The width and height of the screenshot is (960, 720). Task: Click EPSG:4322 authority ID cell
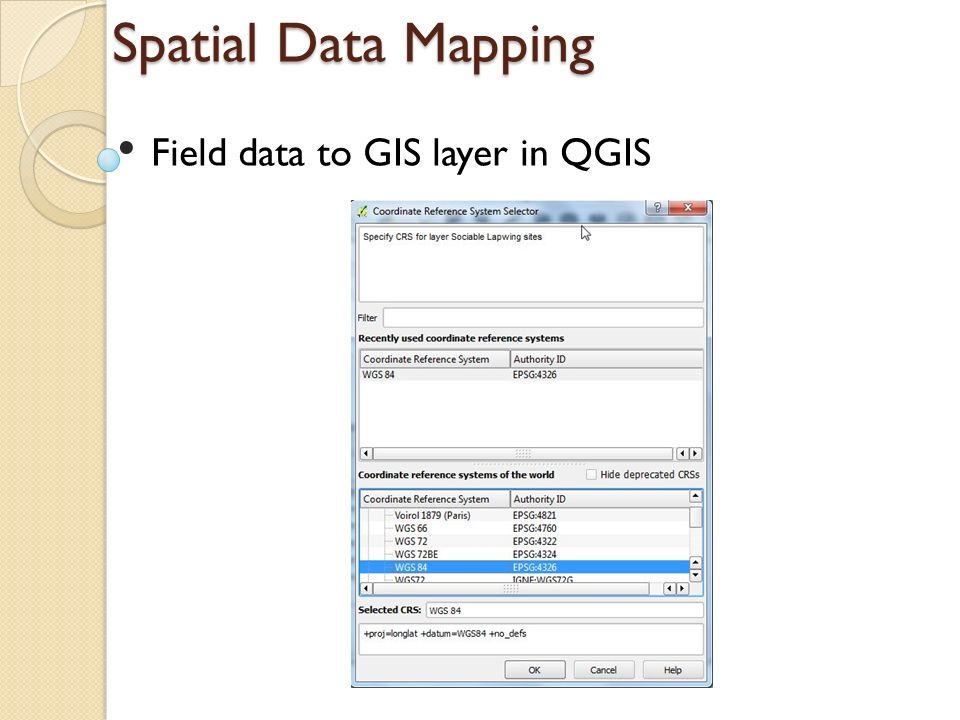[534, 541]
